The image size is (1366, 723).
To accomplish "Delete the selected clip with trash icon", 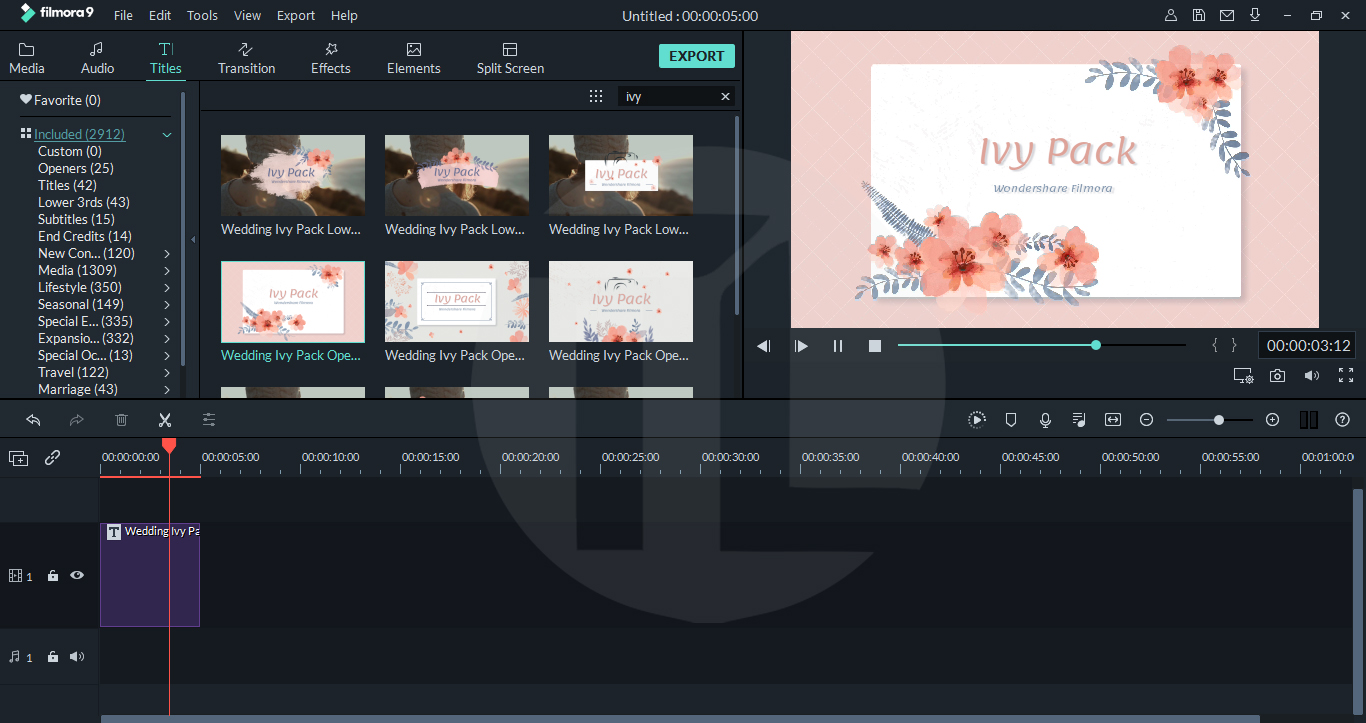I will click(121, 419).
